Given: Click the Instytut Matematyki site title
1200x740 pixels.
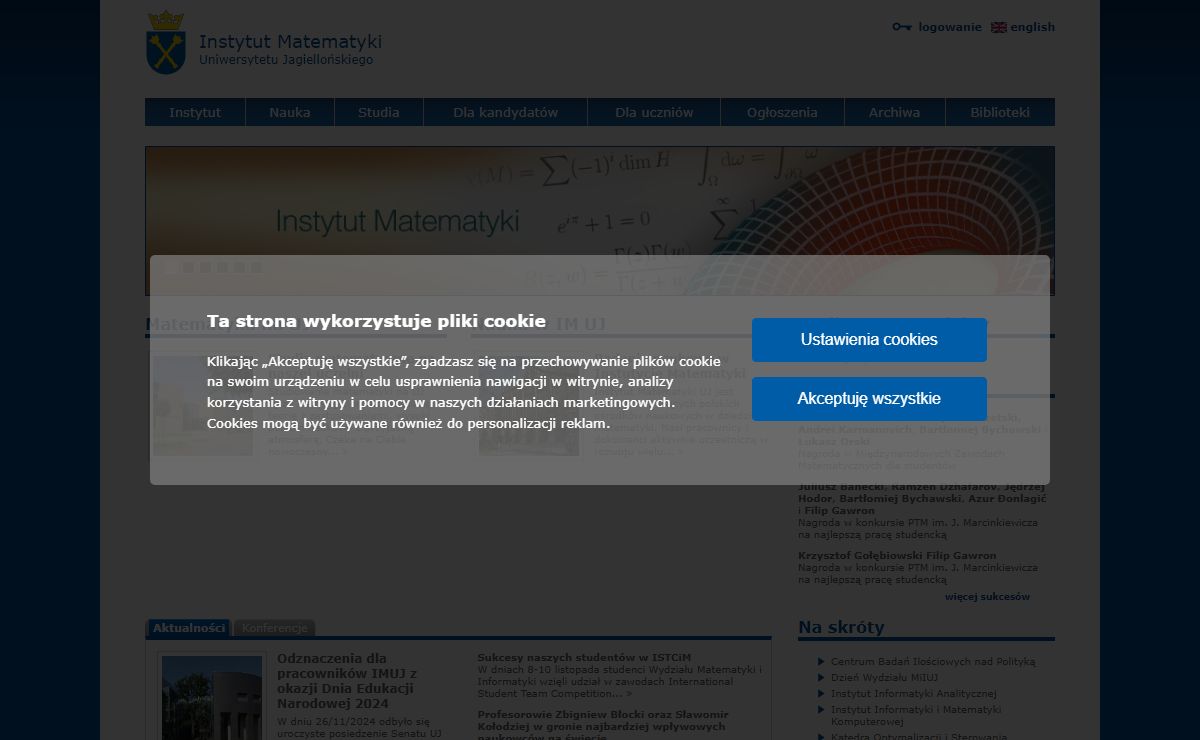Looking at the screenshot, I should coord(290,42).
